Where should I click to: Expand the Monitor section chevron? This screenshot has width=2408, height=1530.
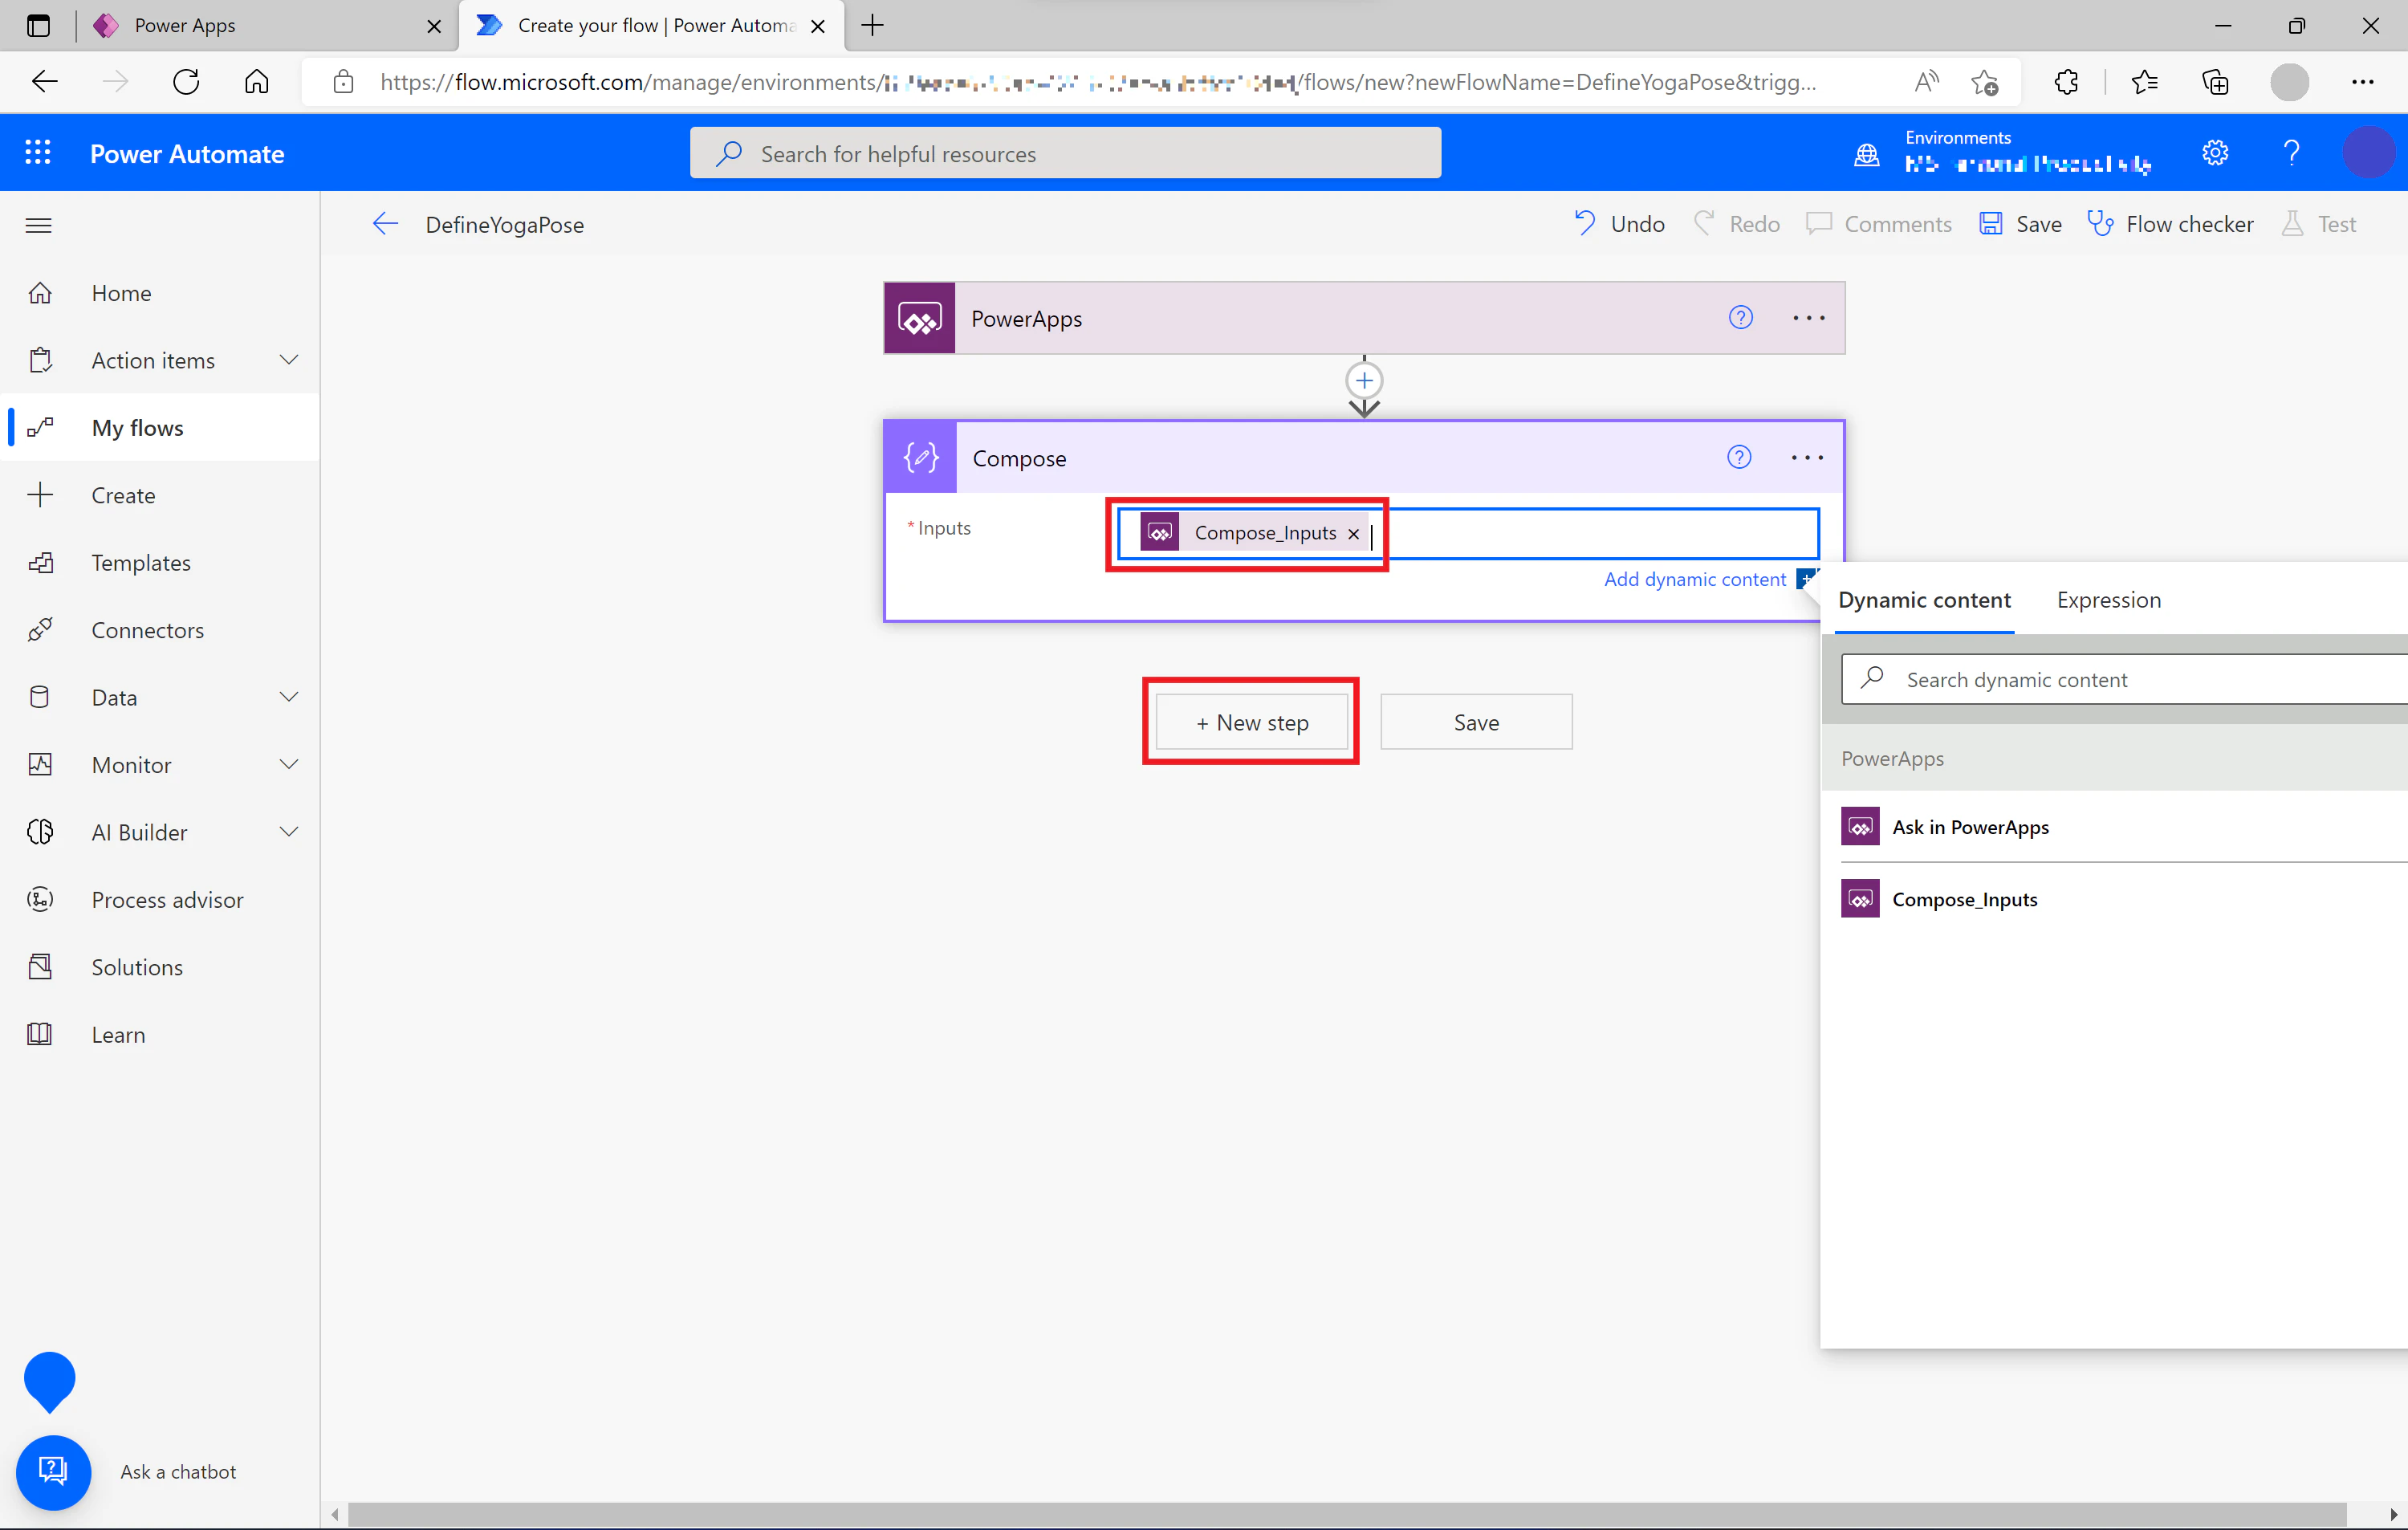[289, 765]
